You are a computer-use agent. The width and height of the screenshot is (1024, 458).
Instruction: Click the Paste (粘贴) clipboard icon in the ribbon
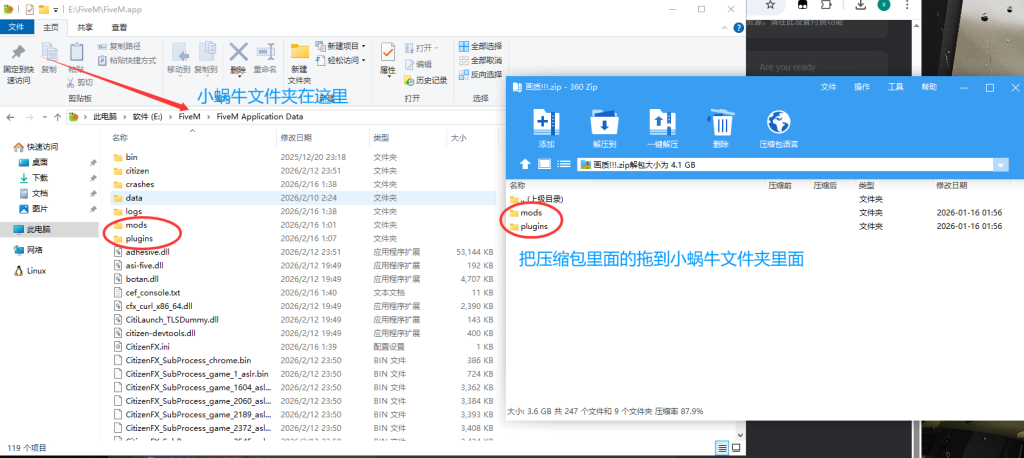point(76,53)
